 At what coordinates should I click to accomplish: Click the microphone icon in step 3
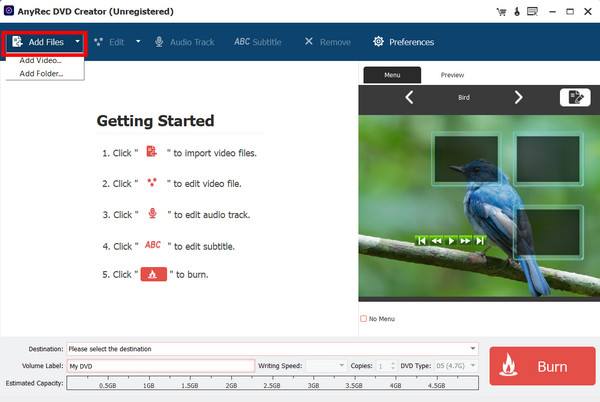coord(152,213)
